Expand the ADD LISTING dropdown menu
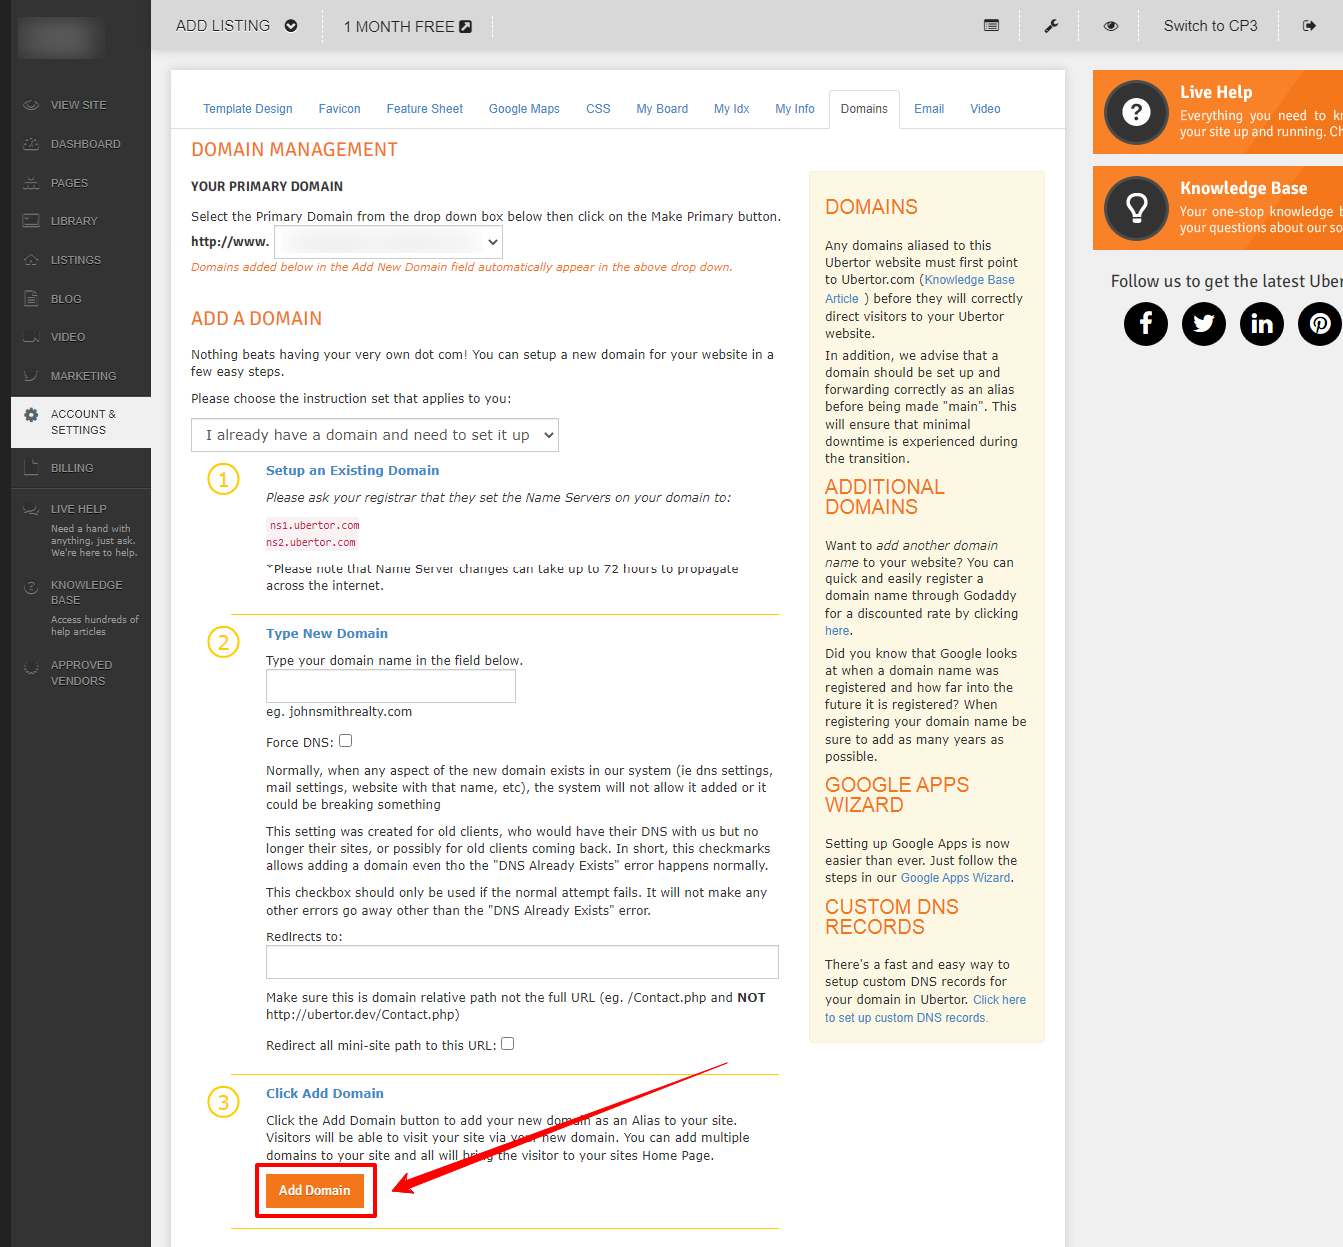1343x1247 pixels. click(237, 26)
